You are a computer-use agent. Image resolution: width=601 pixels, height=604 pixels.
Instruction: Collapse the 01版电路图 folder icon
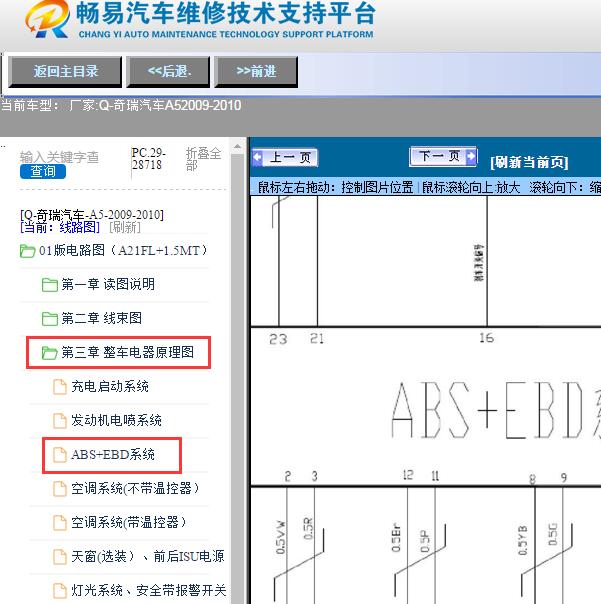[x=27, y=251]
